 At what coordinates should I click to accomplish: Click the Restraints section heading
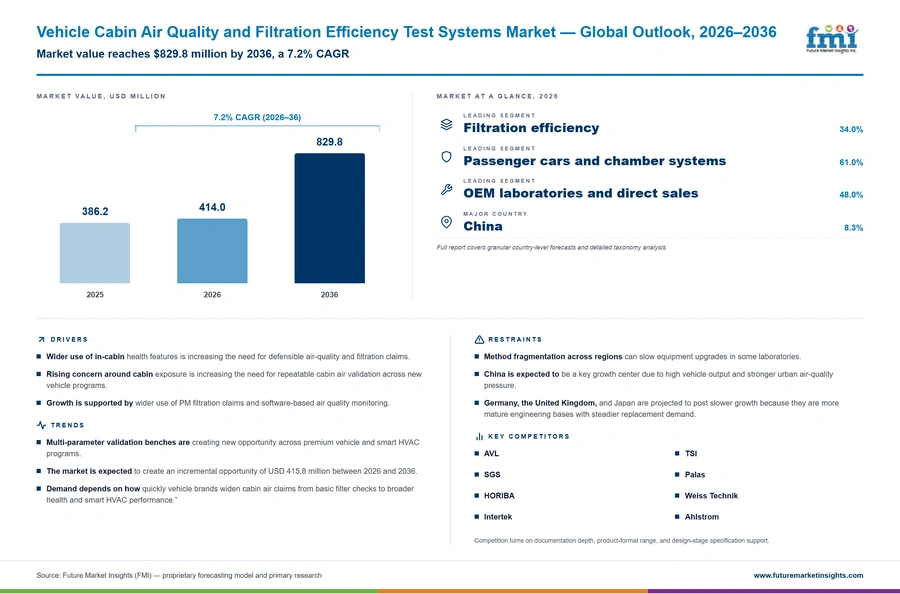pos(515,340)
